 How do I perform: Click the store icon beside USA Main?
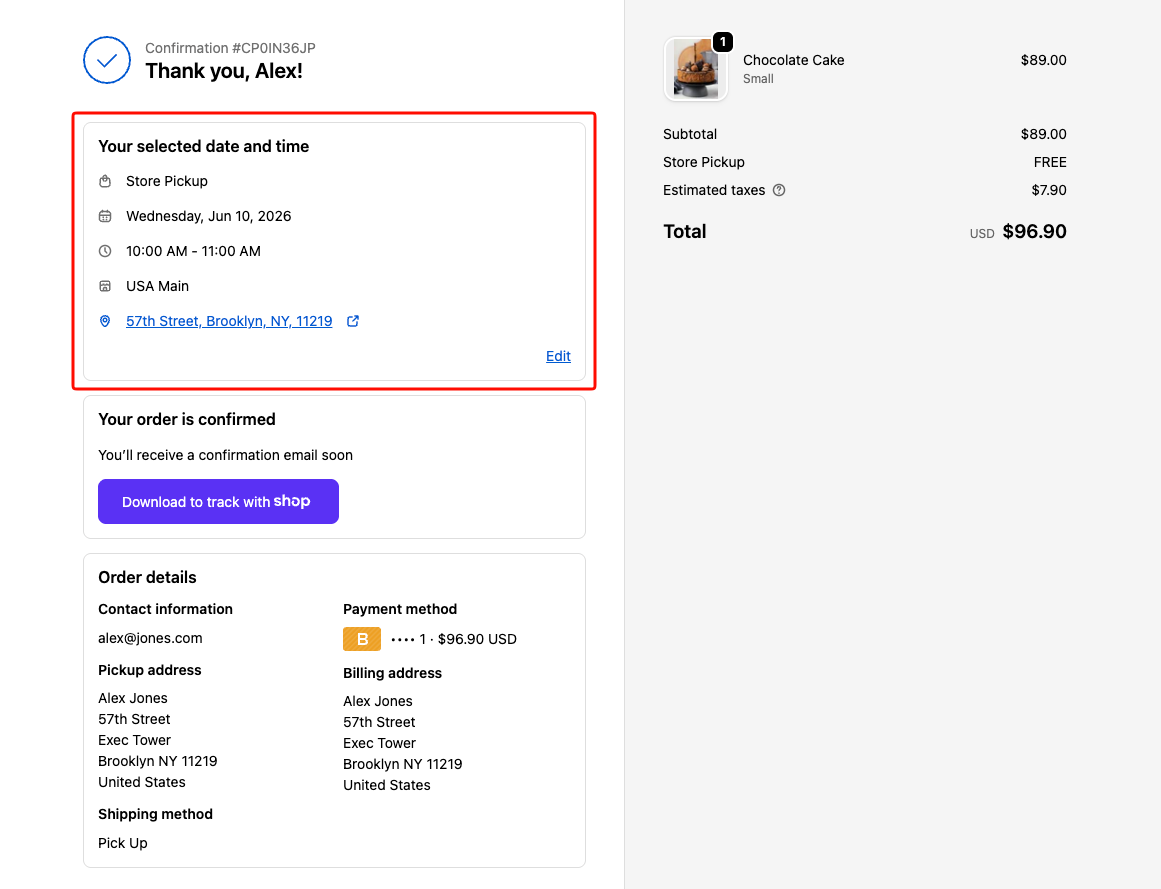pyautogui.click(x=105, y=286)
